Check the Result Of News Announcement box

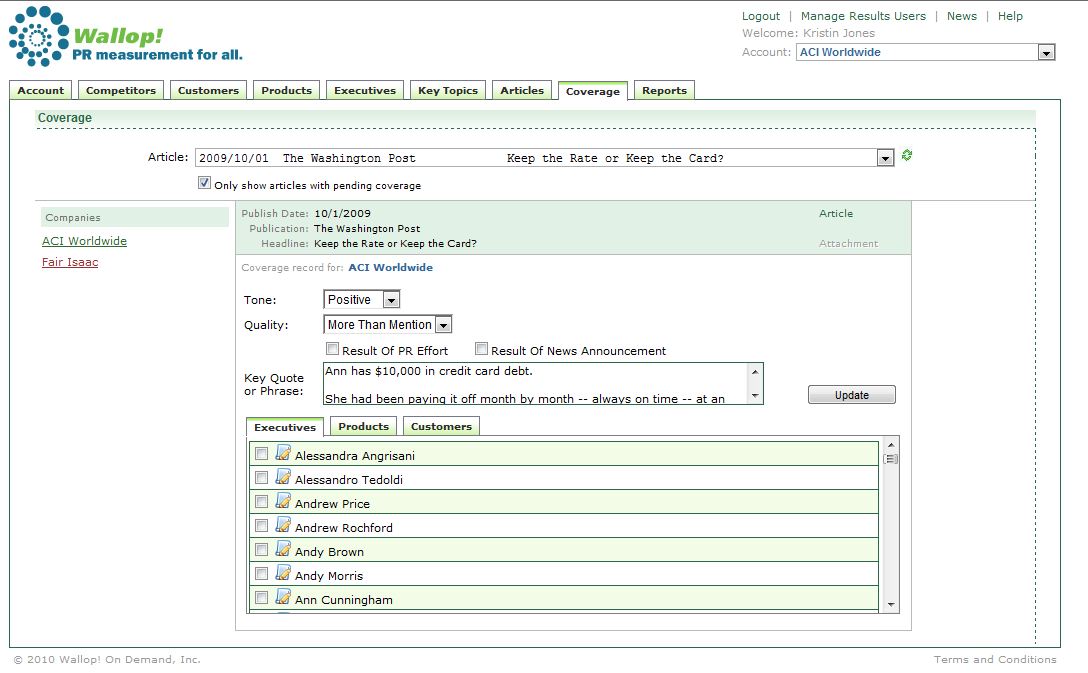point(482,349)
